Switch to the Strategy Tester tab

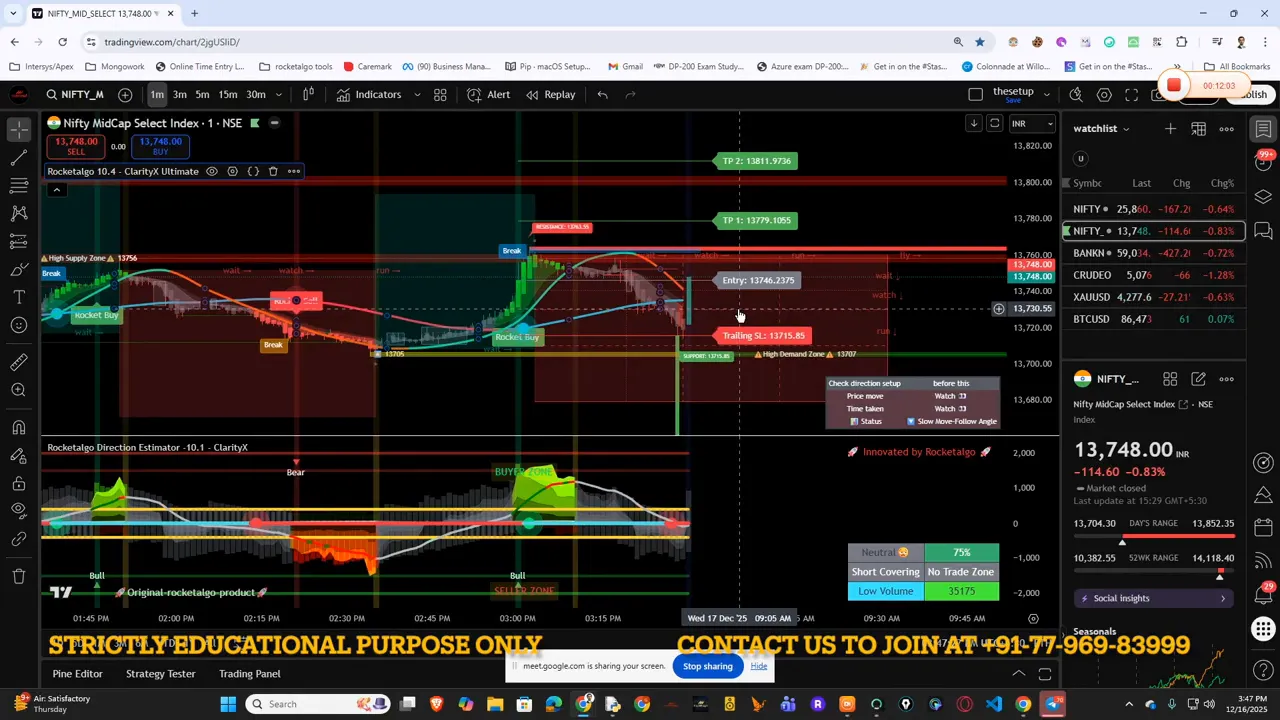pyautogui.click(x=160, y=673)
